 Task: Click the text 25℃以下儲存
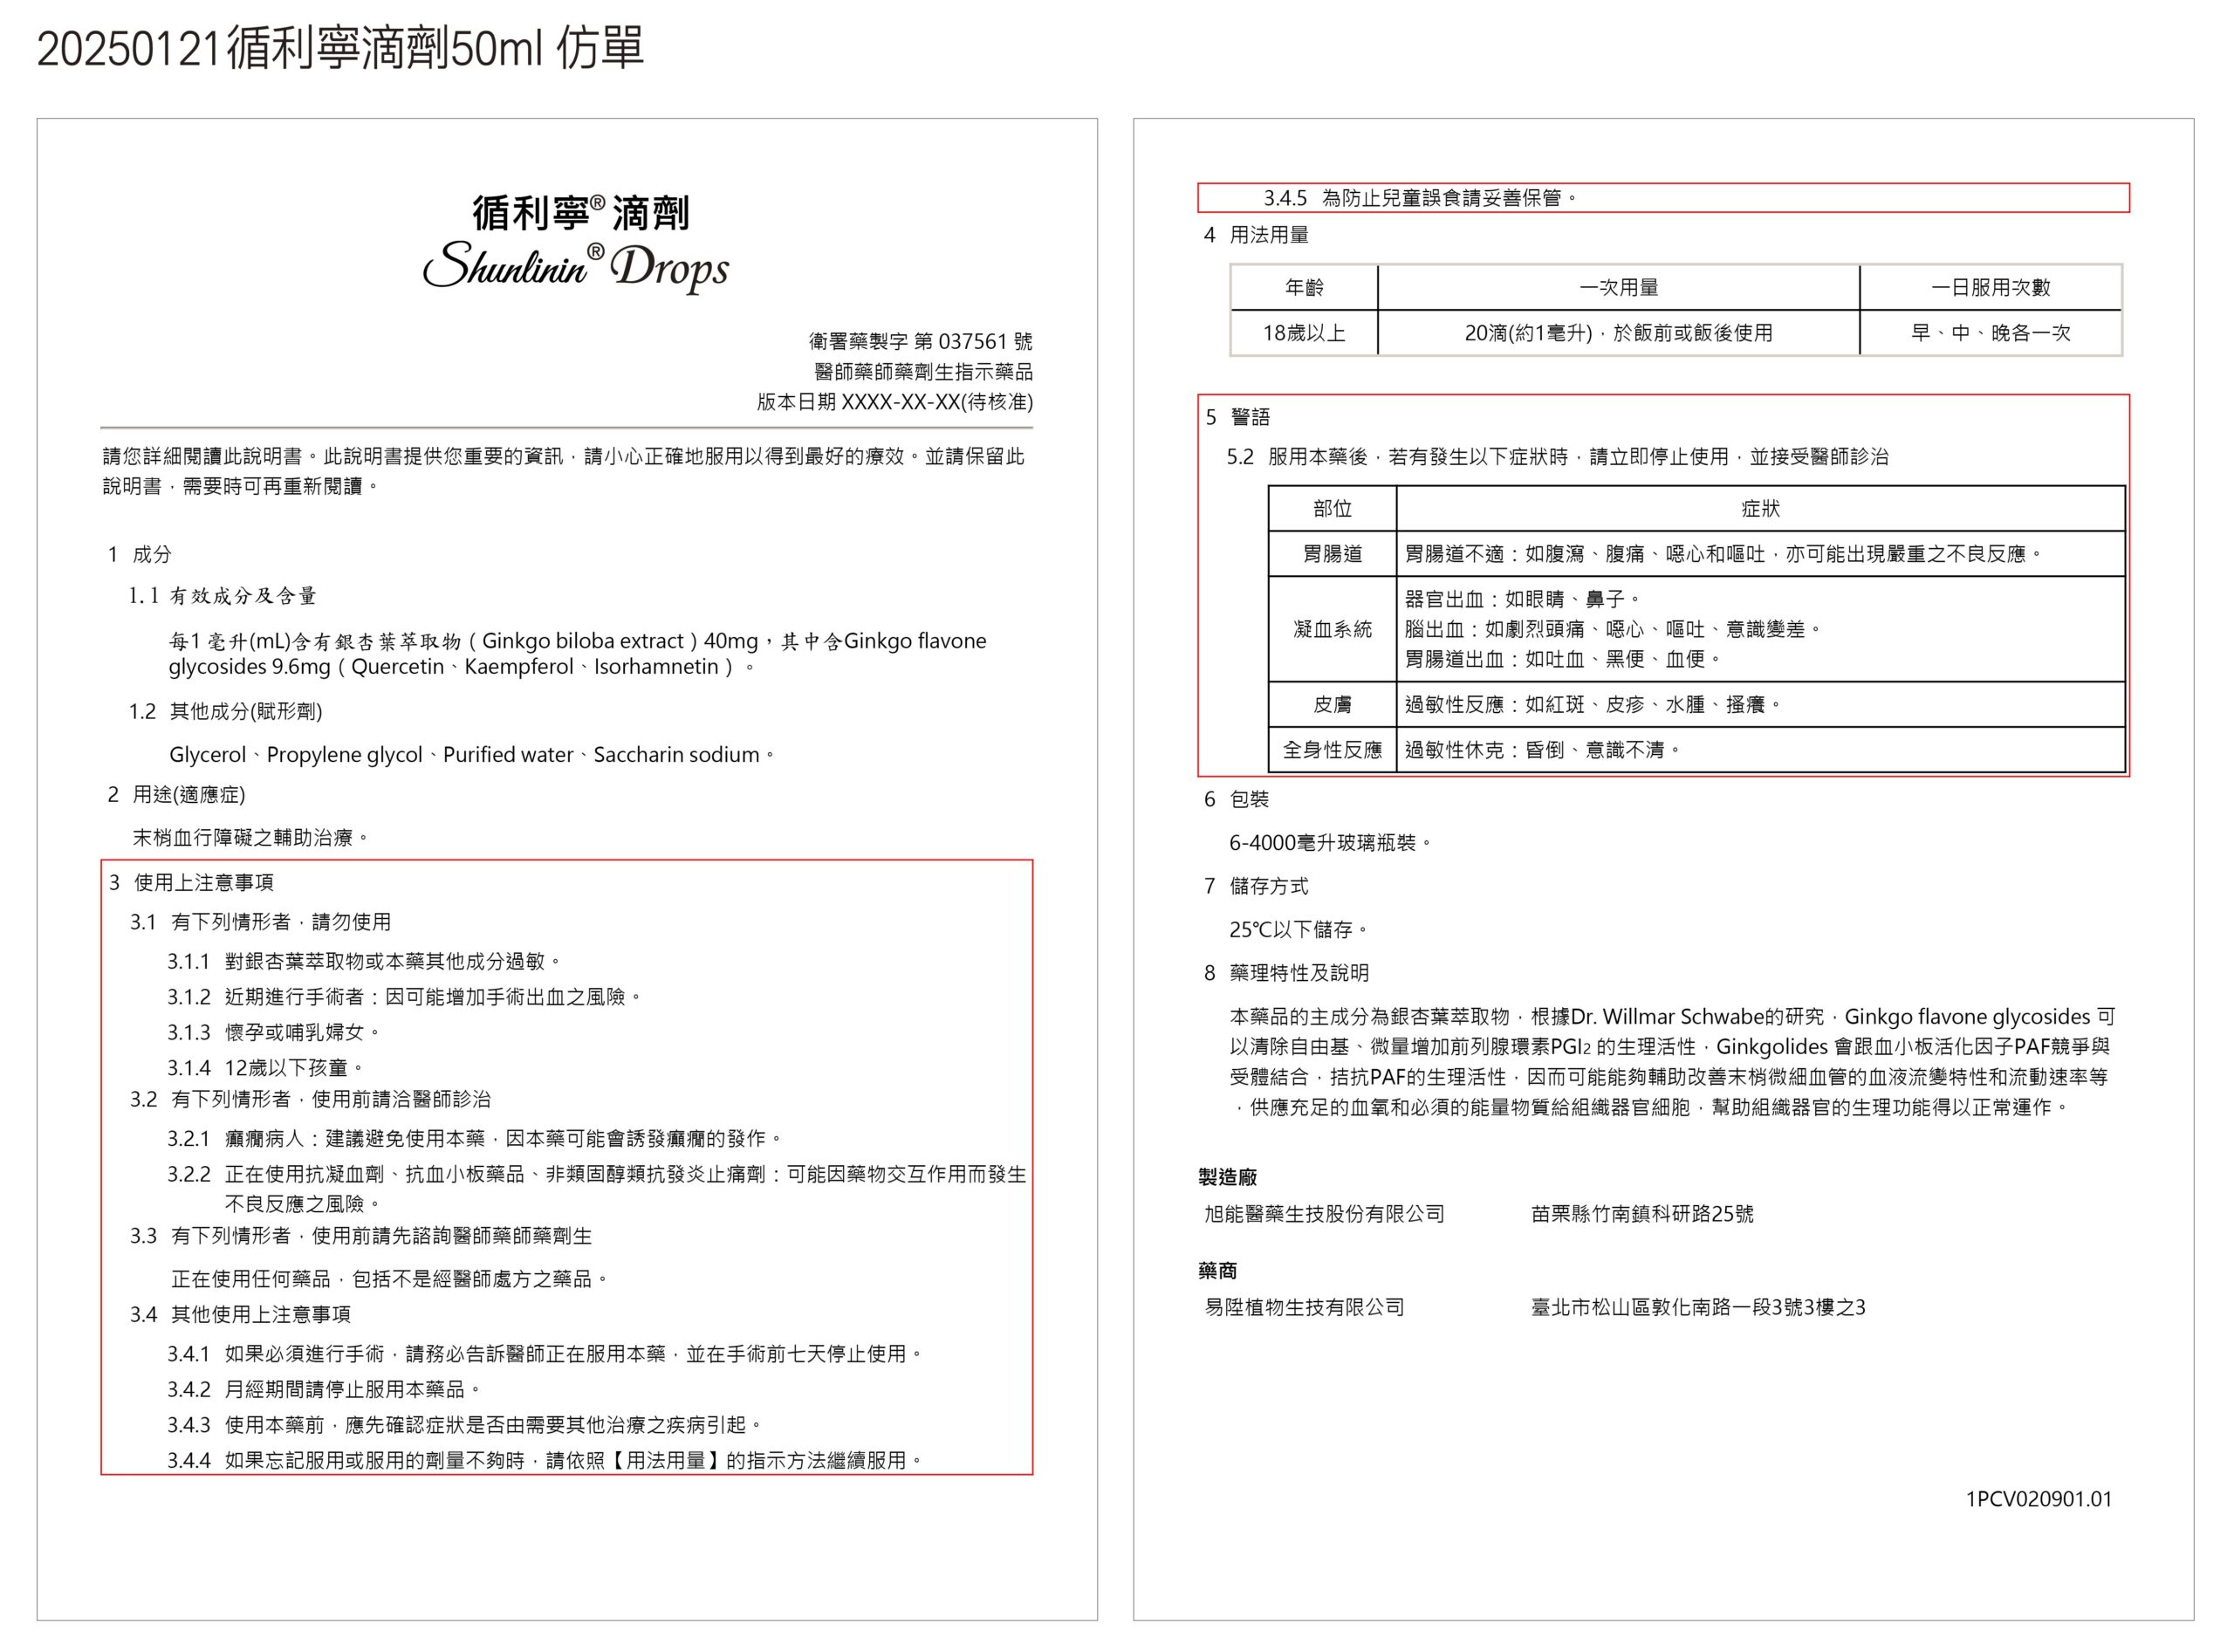click(1299, 929)
